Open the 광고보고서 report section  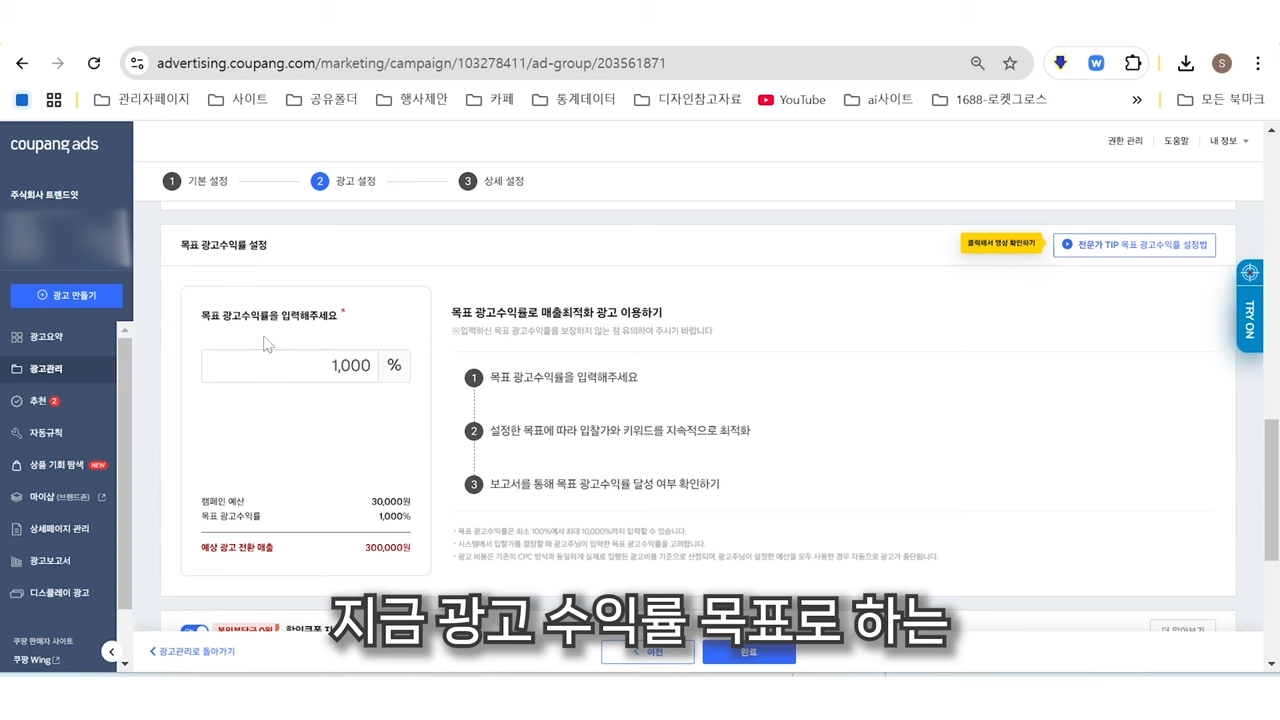click(49, 560)
